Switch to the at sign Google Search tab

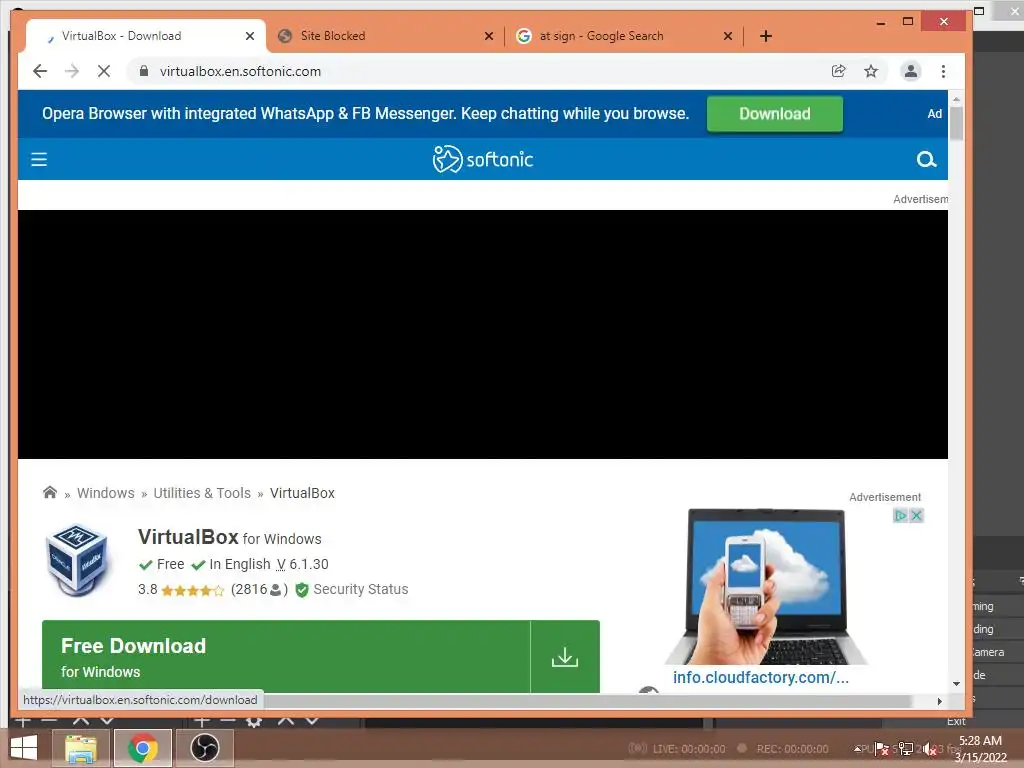click(x=624, y=36)
